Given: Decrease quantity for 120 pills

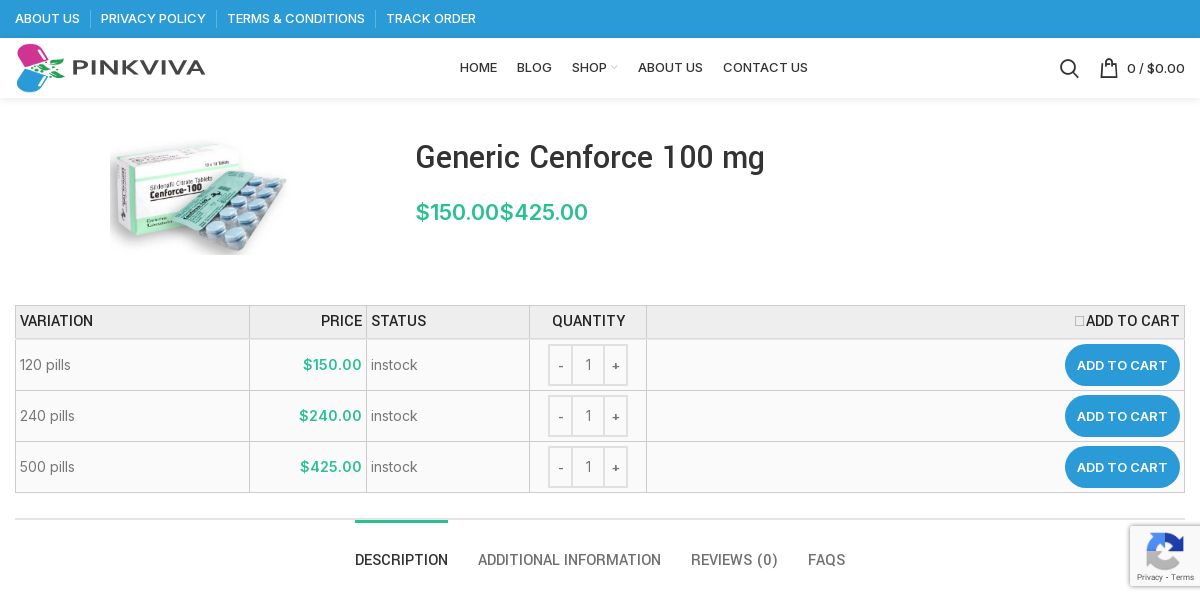Looking at the screenshot, I should [561, 365].
